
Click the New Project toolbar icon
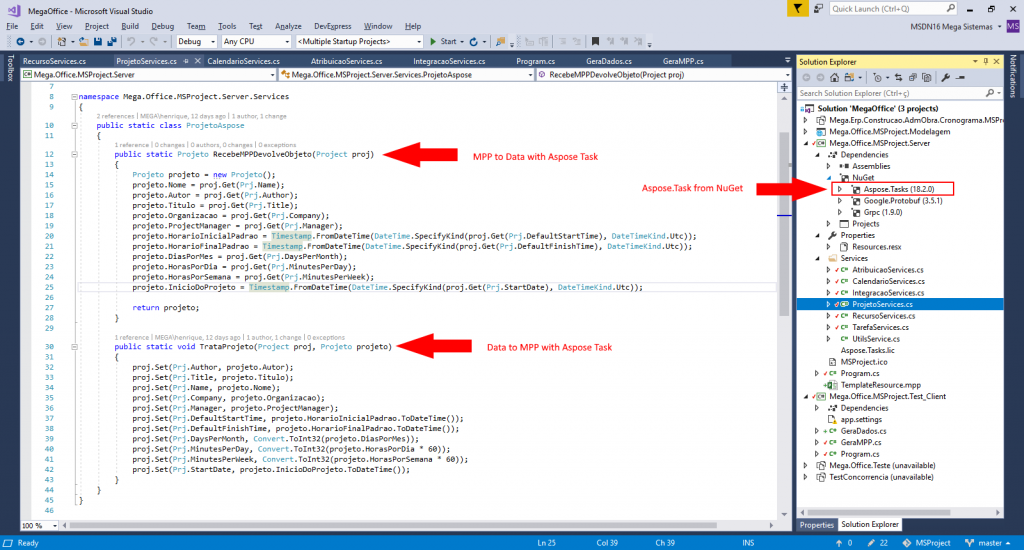pyautogui.click(x=61, y=42)
